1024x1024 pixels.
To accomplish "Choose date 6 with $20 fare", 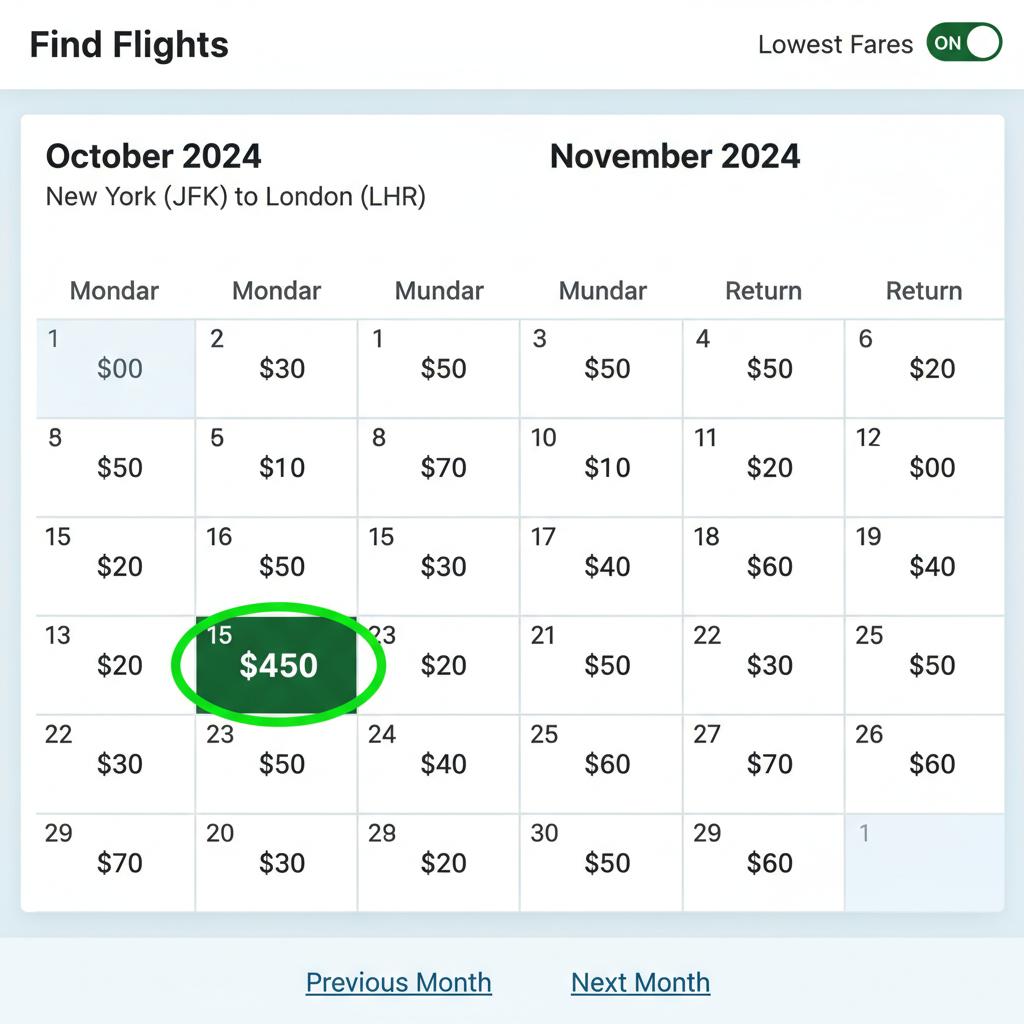I will [x=925, y=368].
